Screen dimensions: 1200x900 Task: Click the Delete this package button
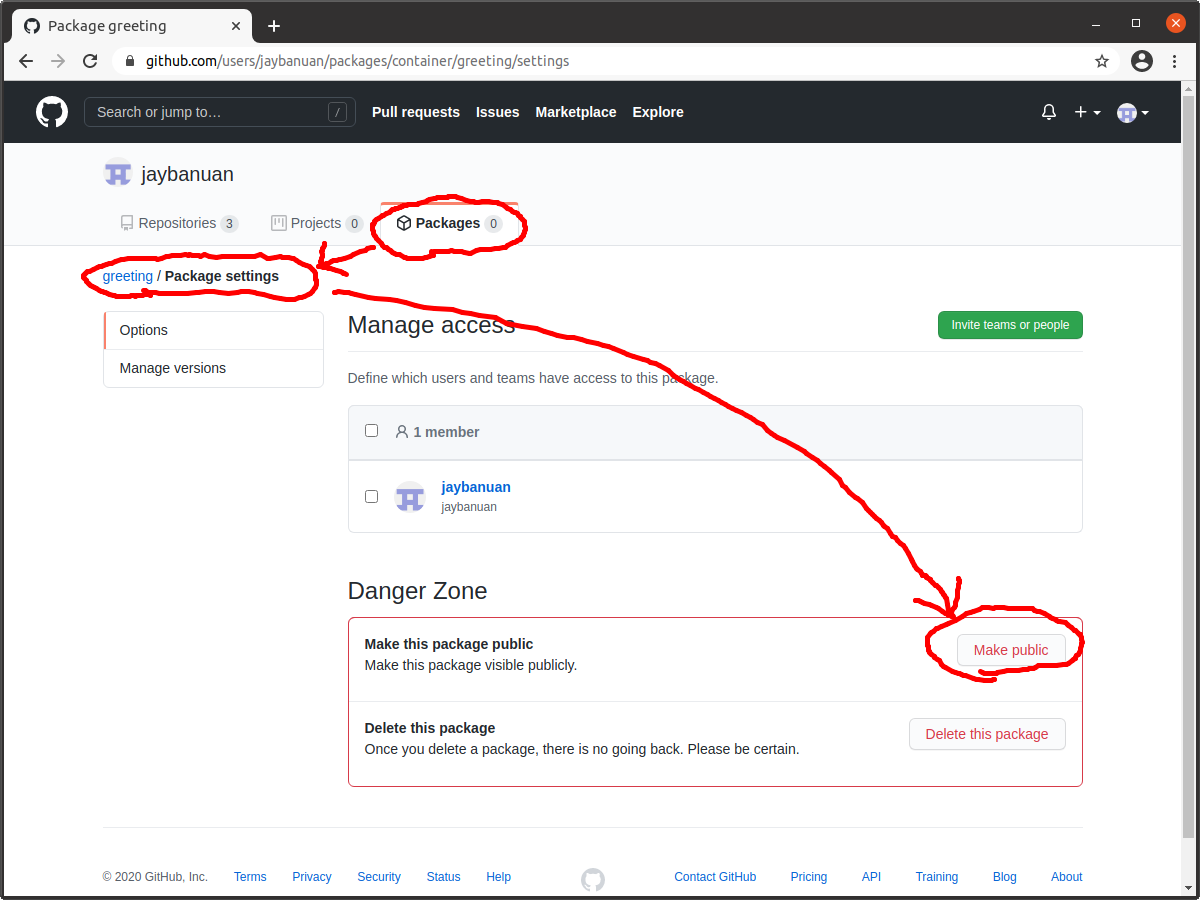tap(987, 734)
